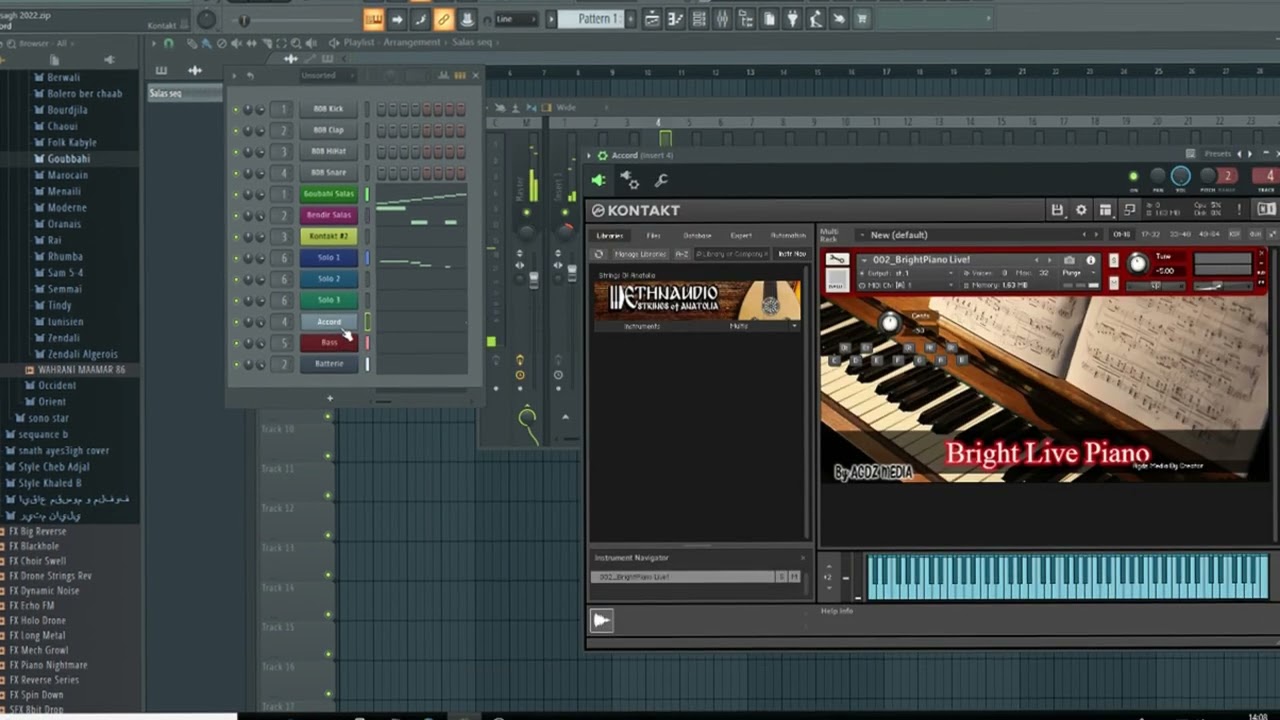This screenshot has width=1280, height=720.
Task: Mute the Solo 1 channel LED
Action: tap(236, 258)
